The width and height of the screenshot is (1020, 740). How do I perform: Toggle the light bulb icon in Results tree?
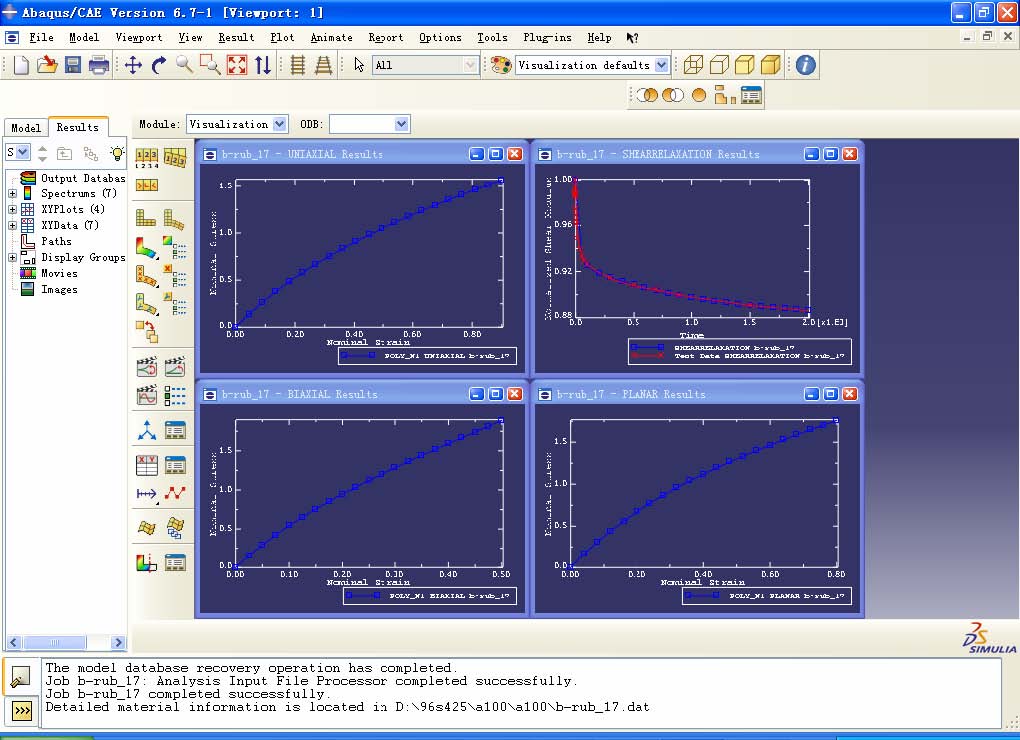click(117, 153)
